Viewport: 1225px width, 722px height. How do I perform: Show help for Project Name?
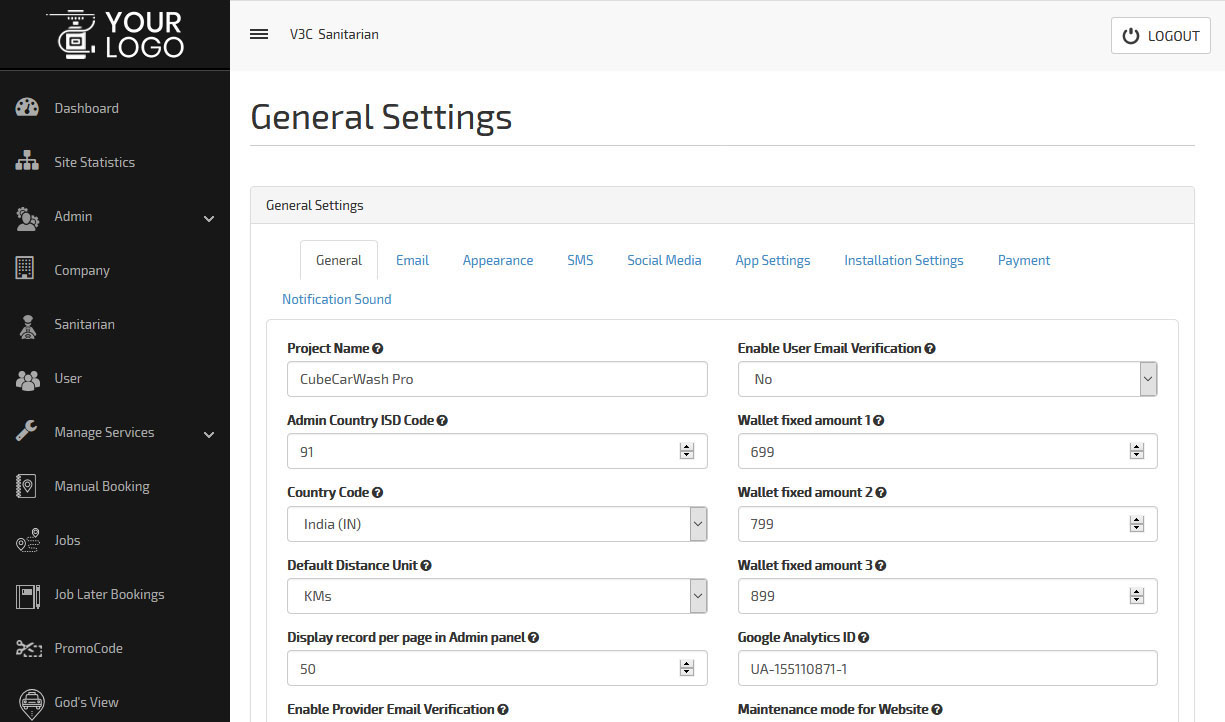pyautogui.click(x=378, y=349)
